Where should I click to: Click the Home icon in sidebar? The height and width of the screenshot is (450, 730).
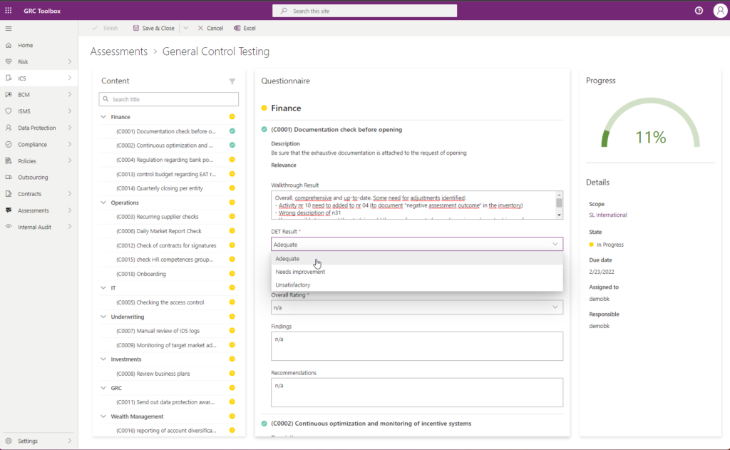(x=8, y=45)
